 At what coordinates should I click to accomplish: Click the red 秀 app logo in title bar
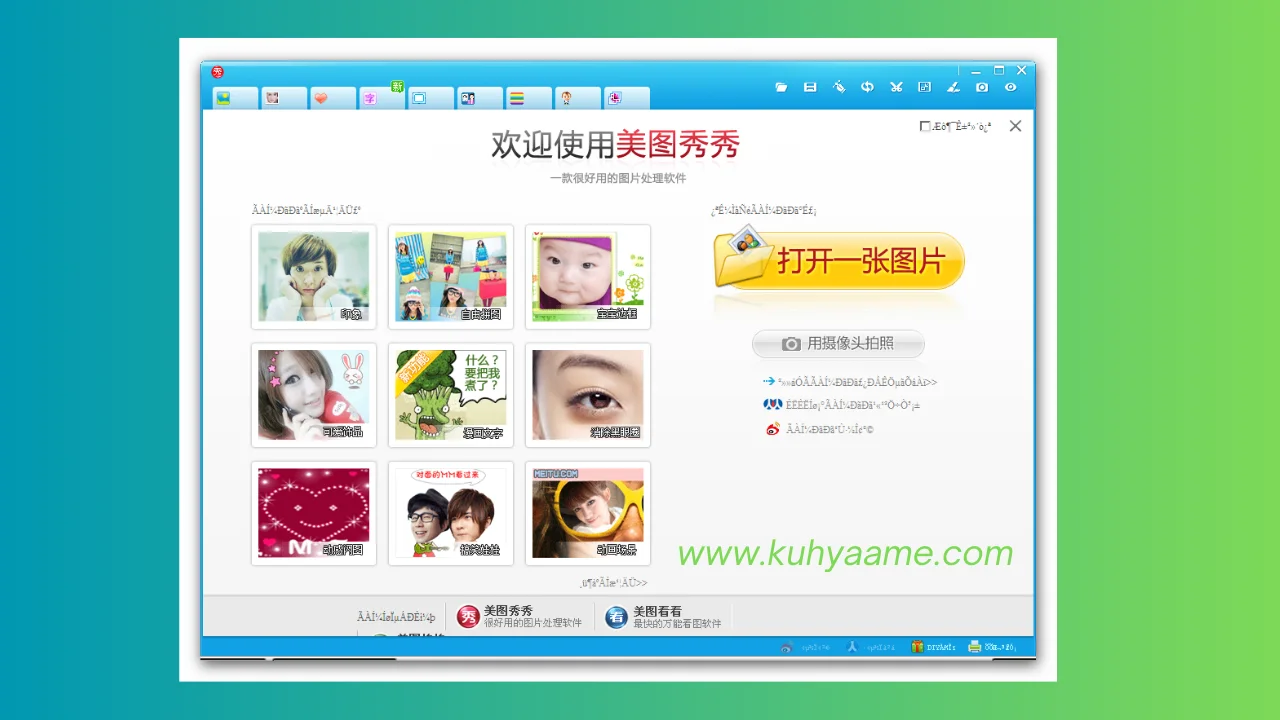(x=217, y=72)
